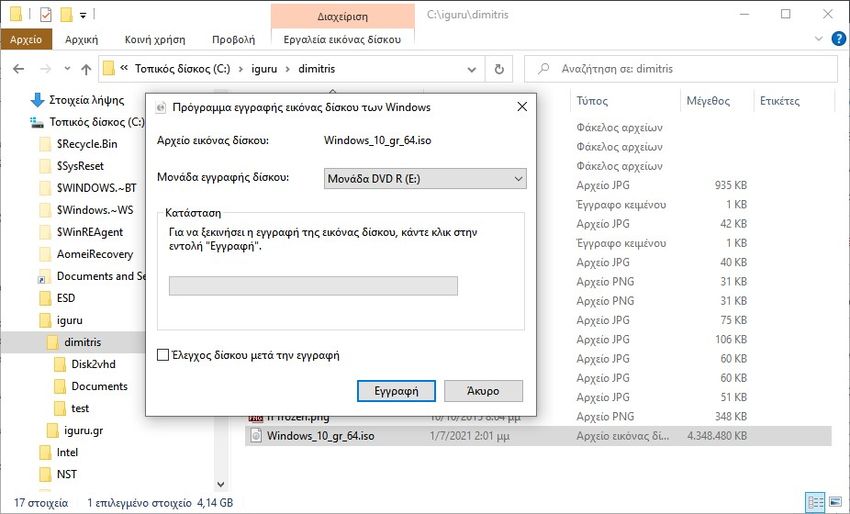Screen dimensions: 850x514
Task: Click the Αναζήτηση σε: dimitris search box
Action: (x=681, y=69)
